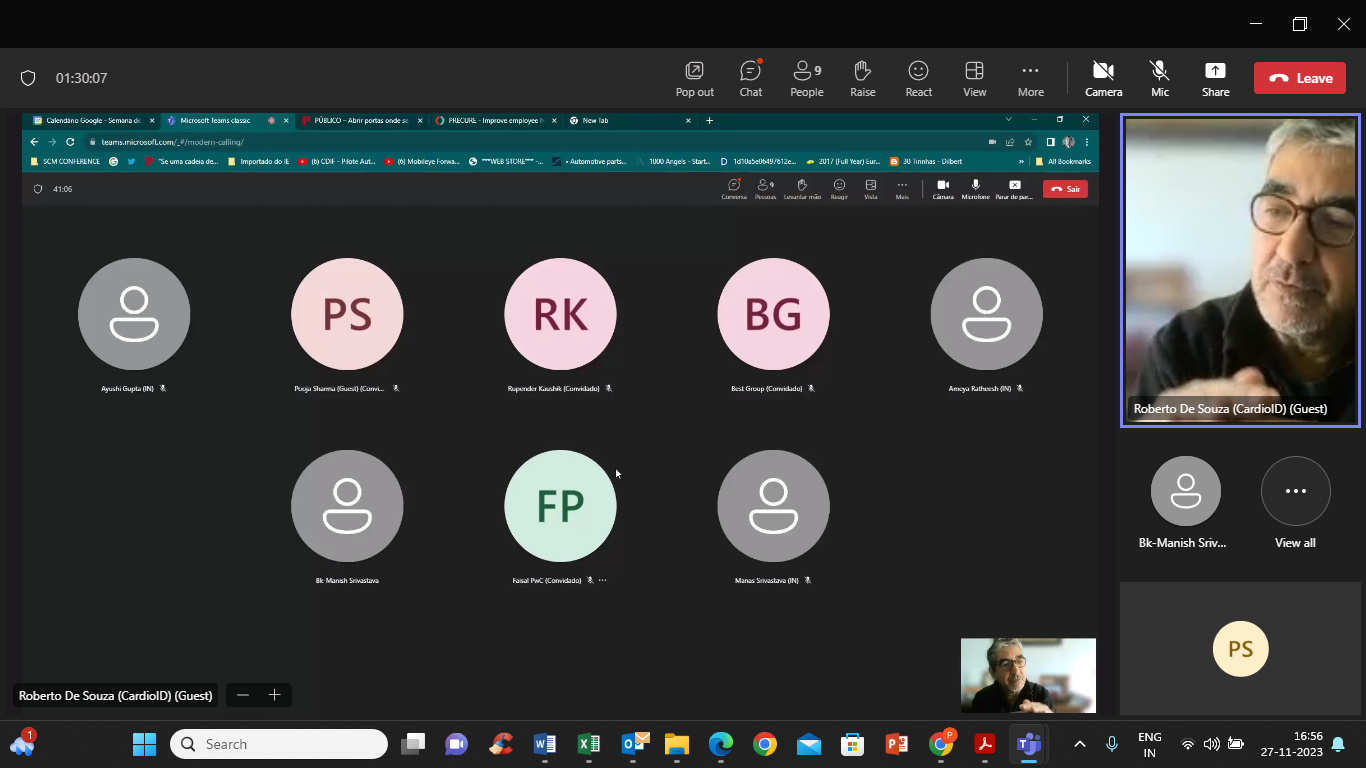
Task: Zoom in on shared content
Action: (274, 695)
